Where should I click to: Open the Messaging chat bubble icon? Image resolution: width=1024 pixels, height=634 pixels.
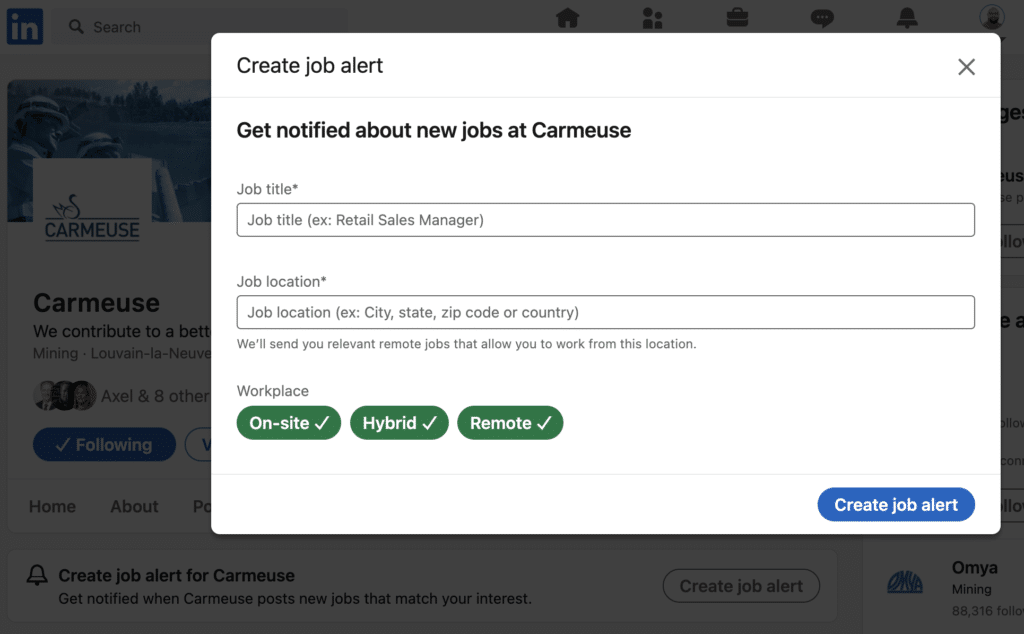[x=822, y=18]
